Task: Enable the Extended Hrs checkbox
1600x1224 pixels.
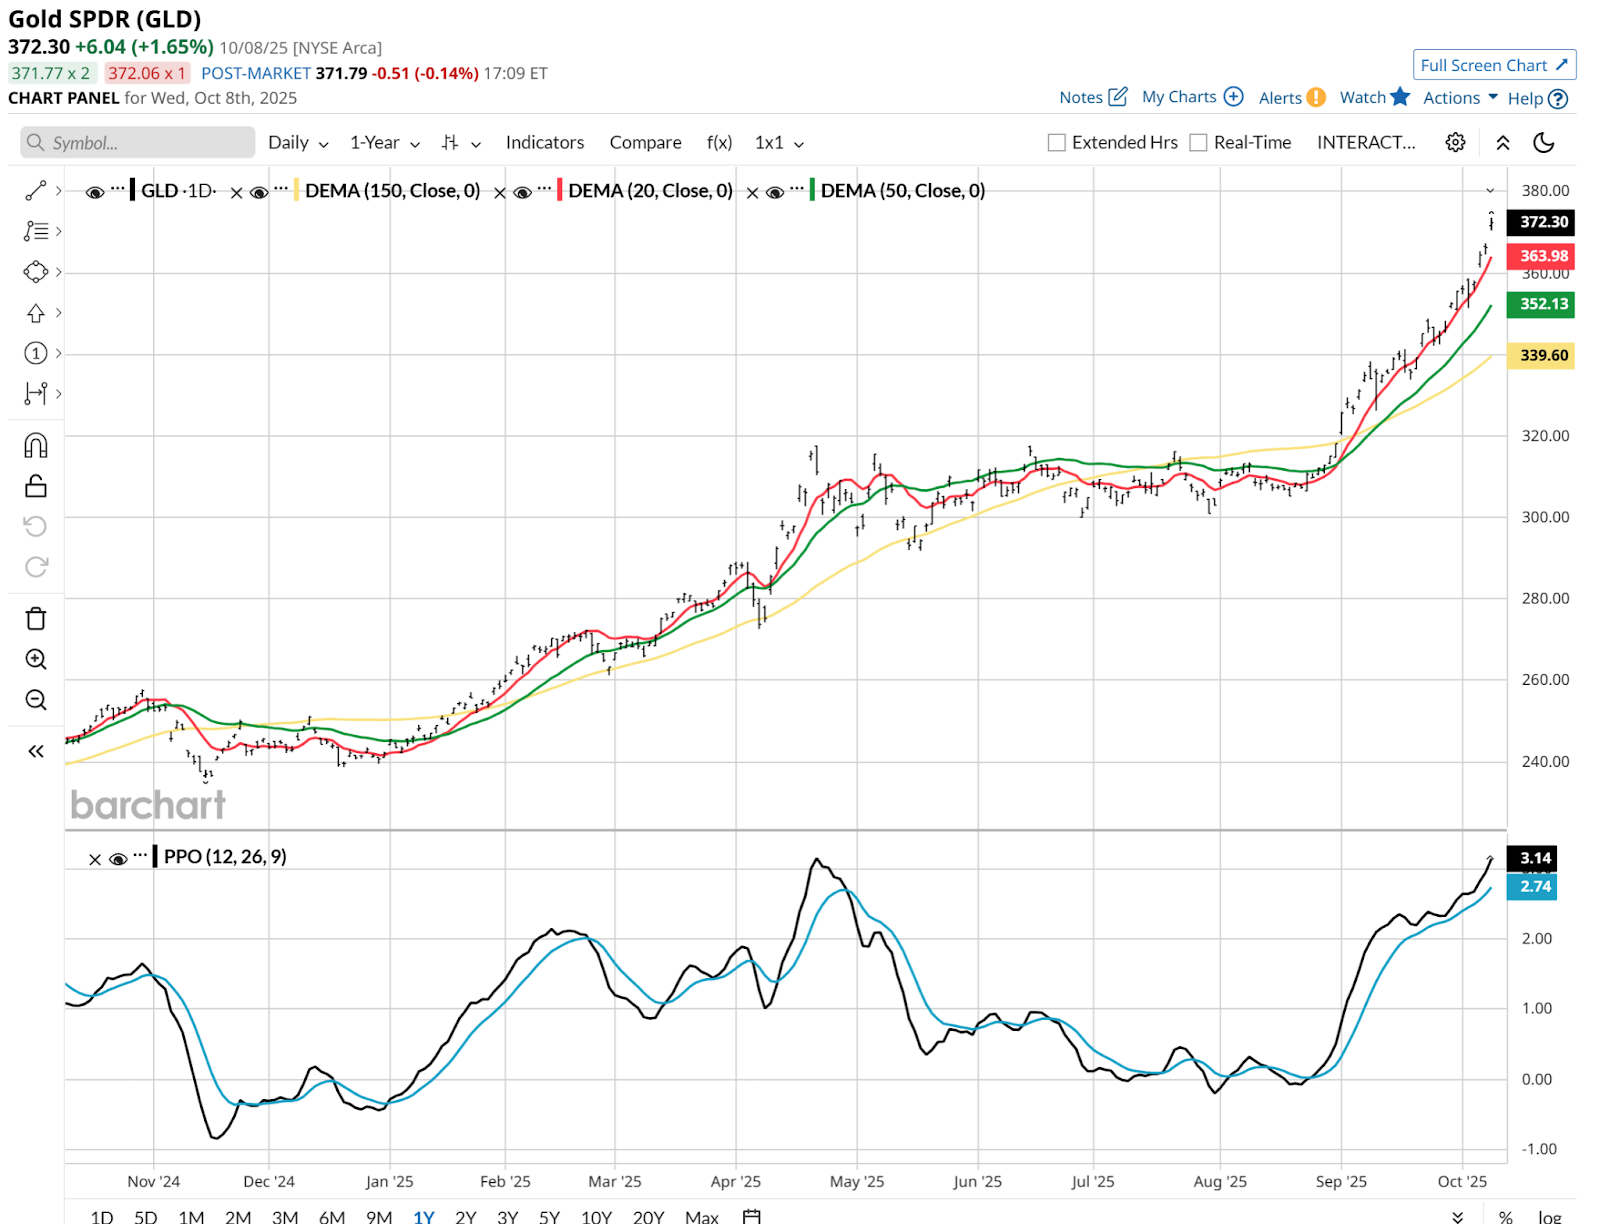Action: point(1056,142)
